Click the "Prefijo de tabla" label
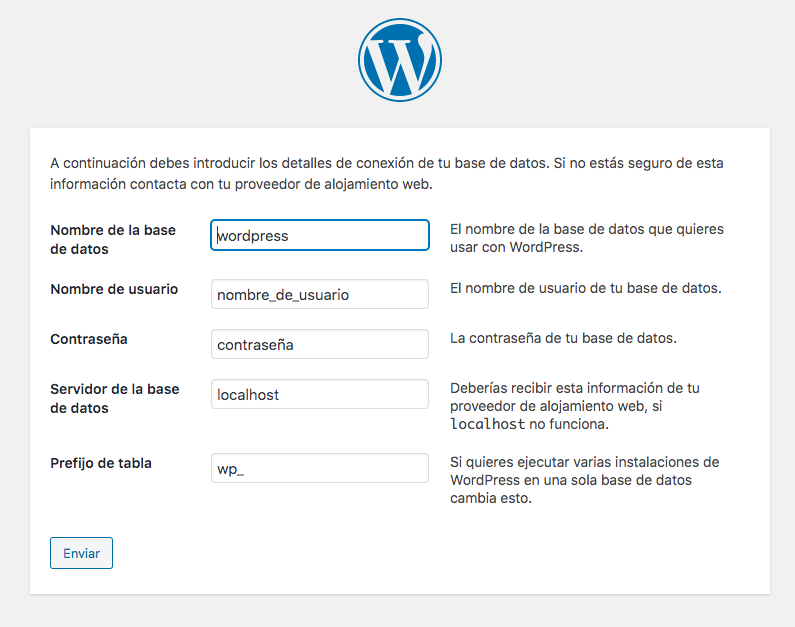The height and width of the screenshot is (627, 795). (x=101, y=463)
